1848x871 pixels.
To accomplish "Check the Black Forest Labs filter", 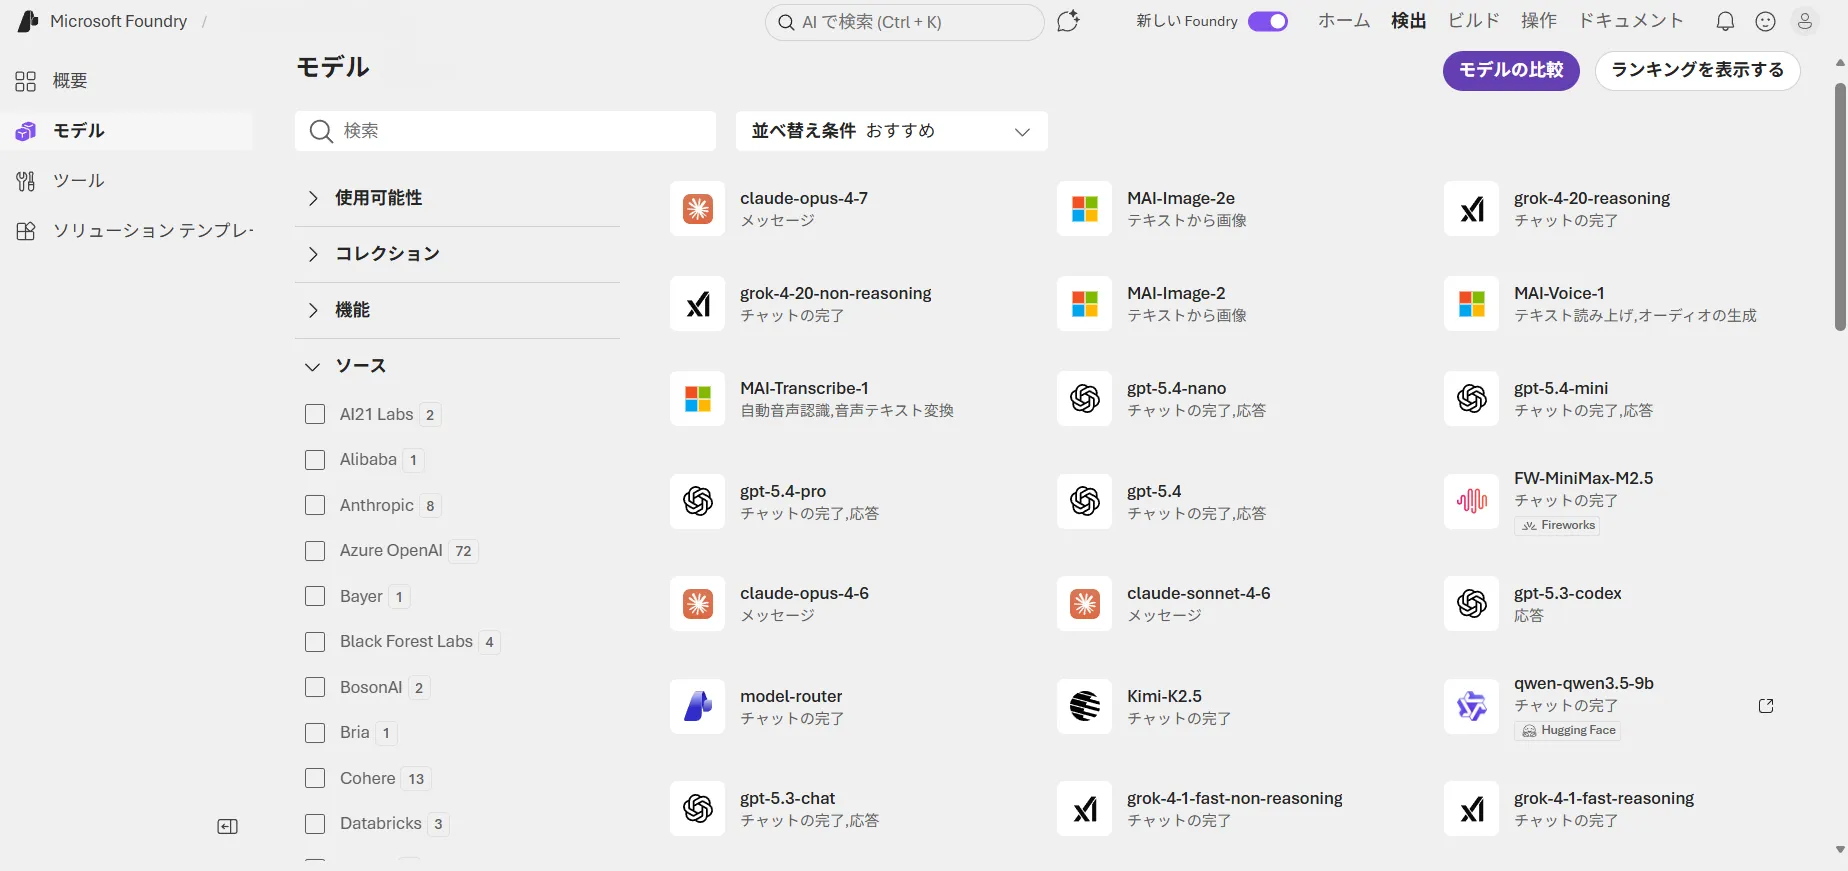I will click(x=315, y=642).
